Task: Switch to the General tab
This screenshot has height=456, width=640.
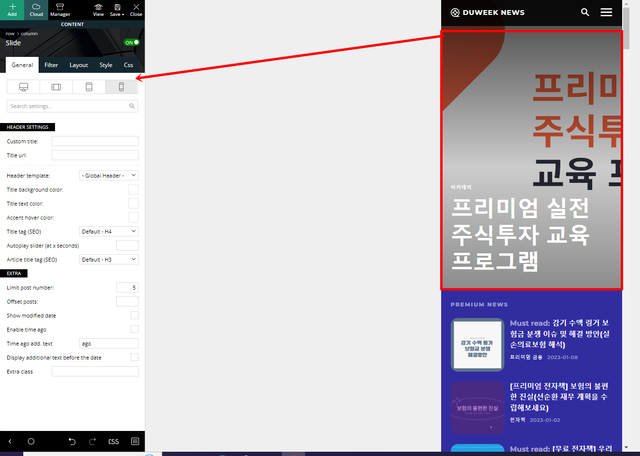Action: [x=22, y=65]
